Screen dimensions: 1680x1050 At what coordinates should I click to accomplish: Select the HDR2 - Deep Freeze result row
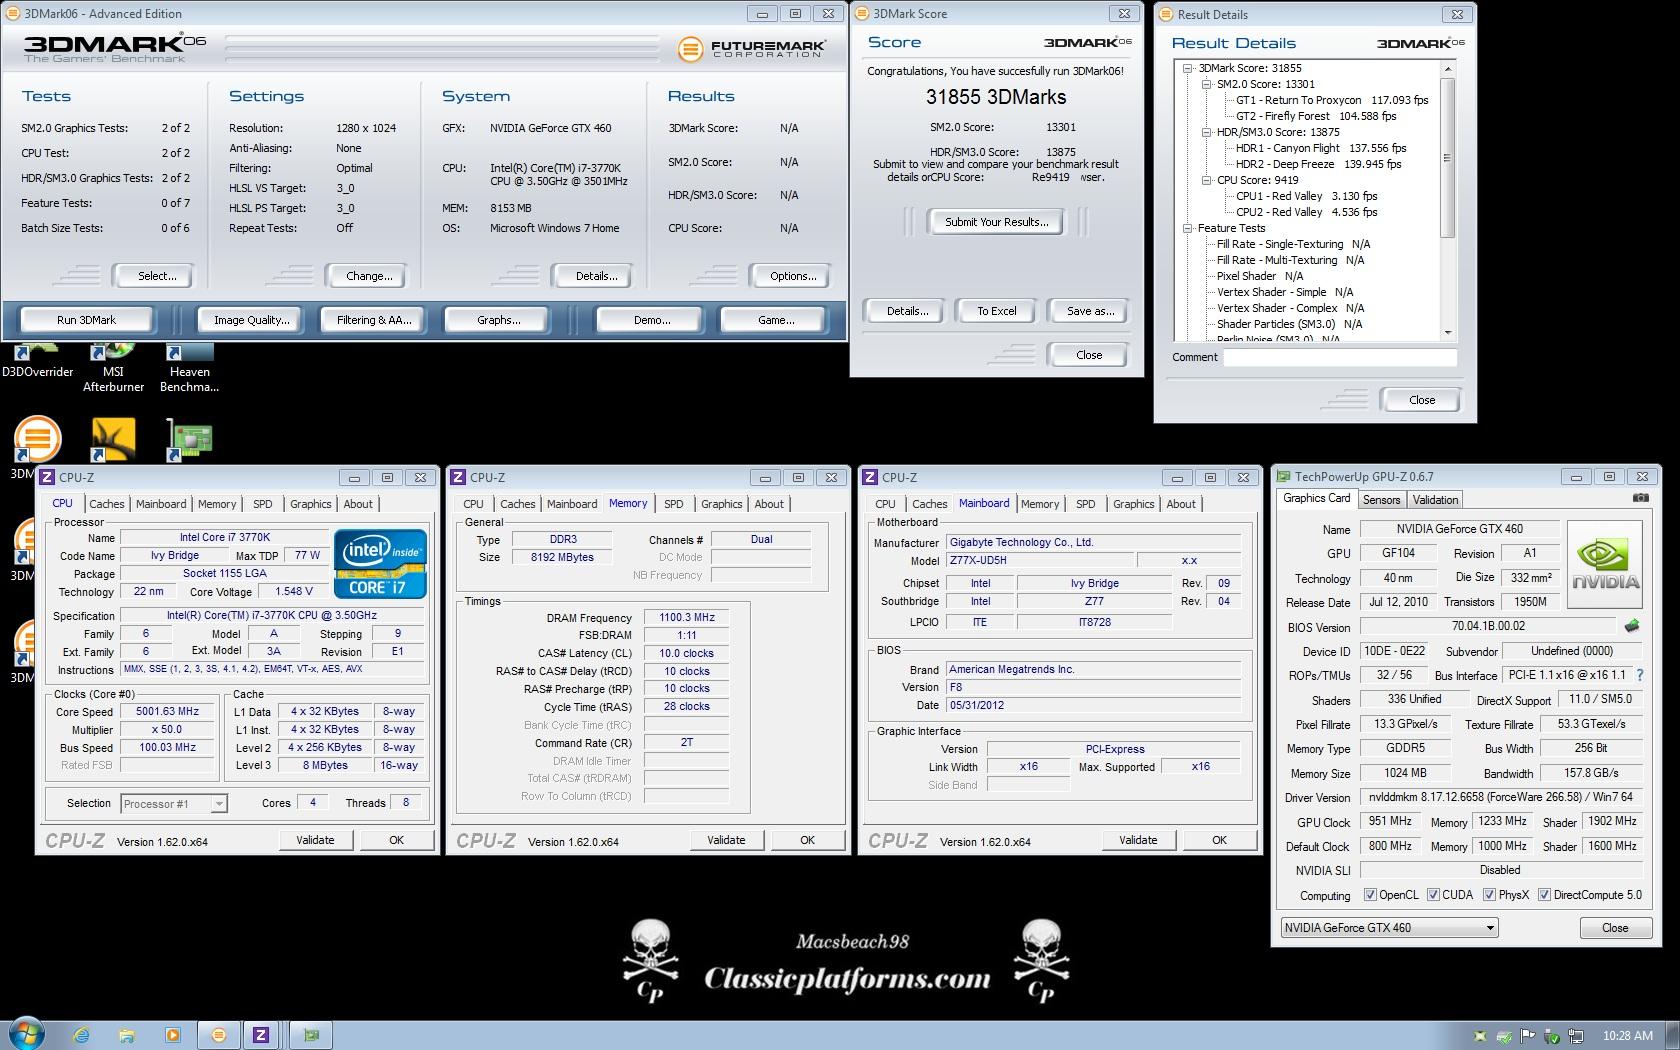1318,164
